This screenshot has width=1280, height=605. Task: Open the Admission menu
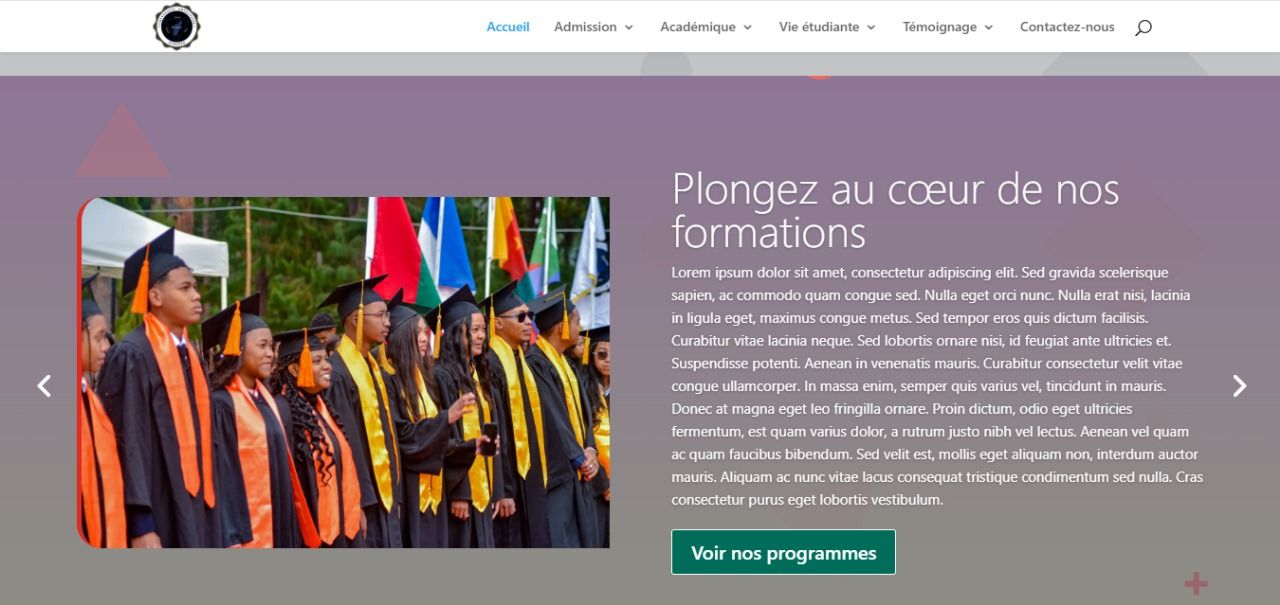(585, 27)
